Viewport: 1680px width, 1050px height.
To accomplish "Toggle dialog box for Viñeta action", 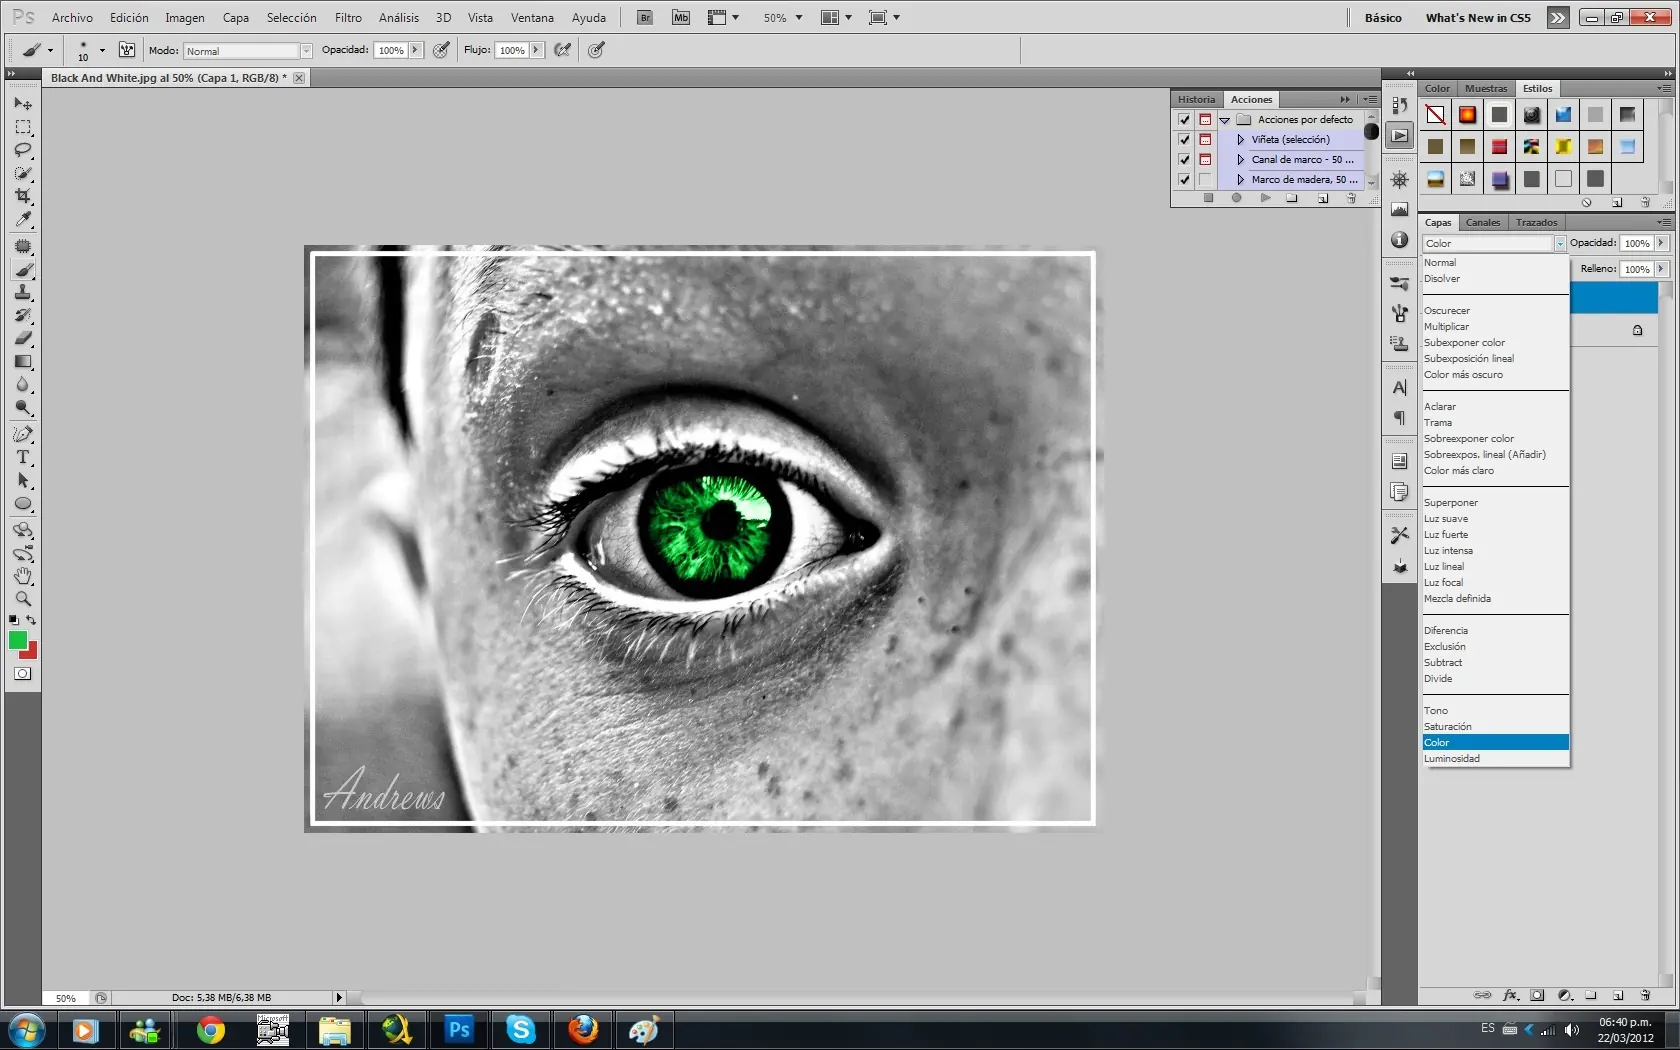I will coord(1205,140).
